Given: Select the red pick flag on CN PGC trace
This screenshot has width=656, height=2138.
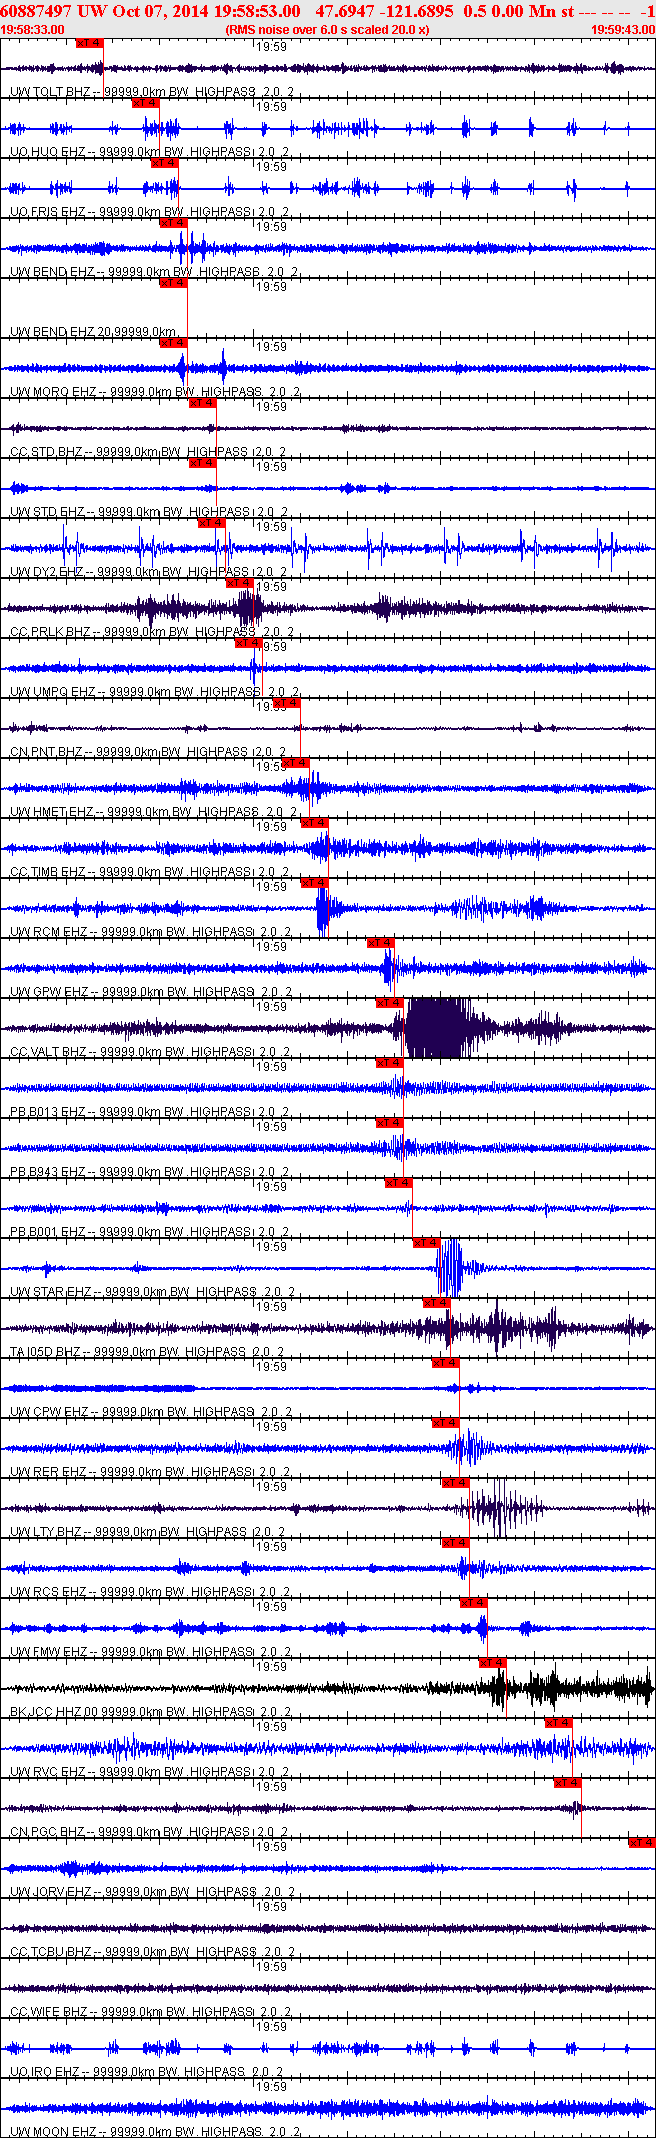Looking at the screenshot, I should (567, 1783).
